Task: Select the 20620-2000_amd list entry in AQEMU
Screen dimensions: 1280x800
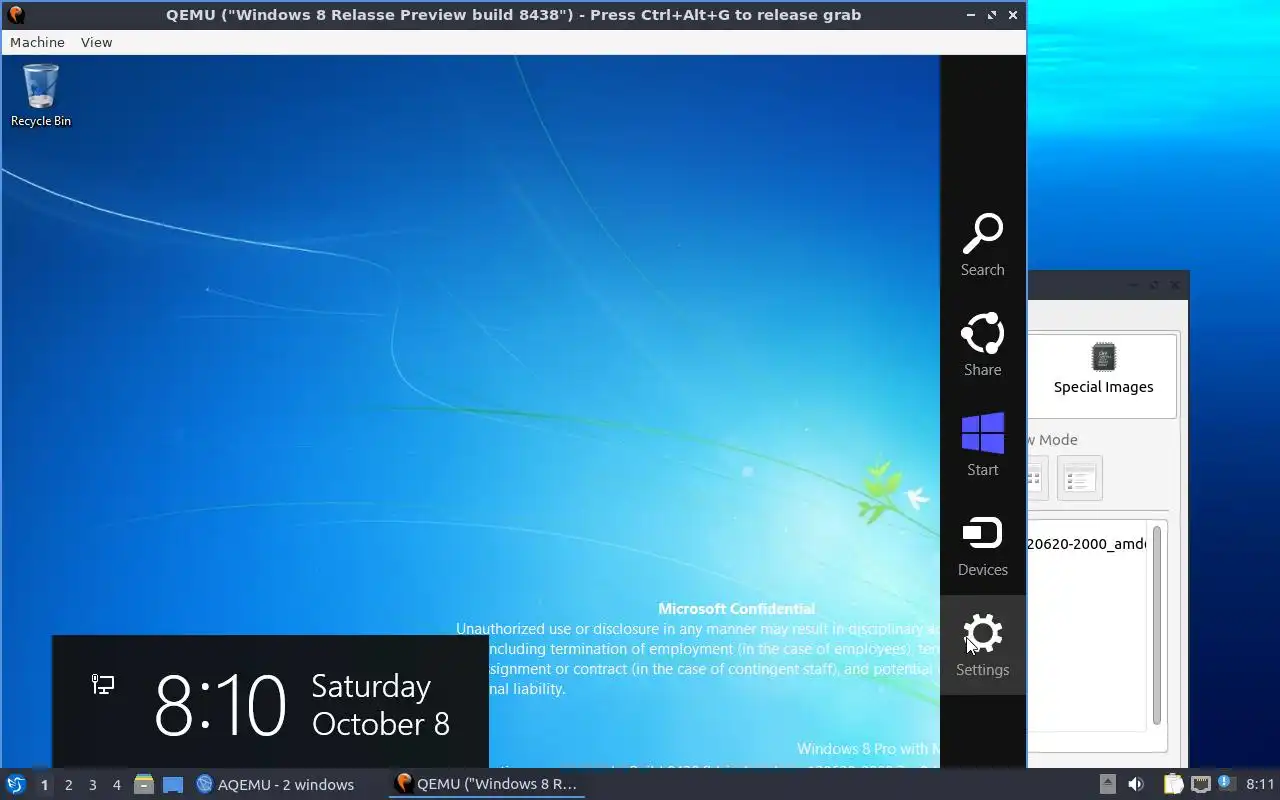Action: (x=1086, y=544)
